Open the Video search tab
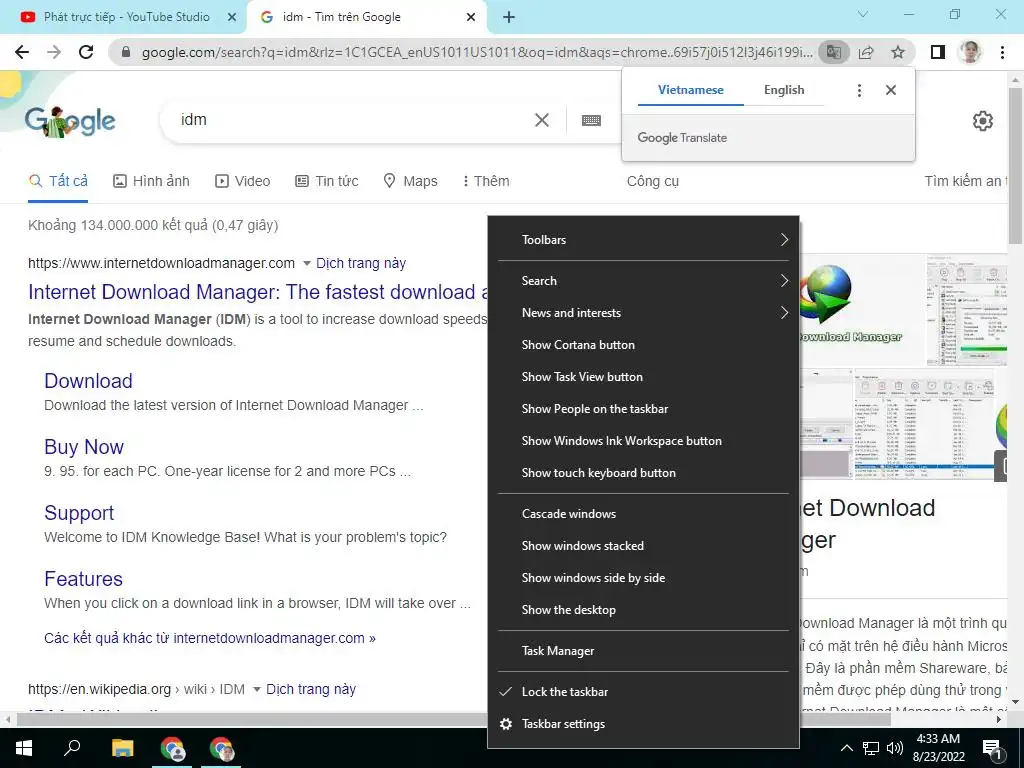The width and height of the screenshot is (1024, 768). click(x=243, y=181)
